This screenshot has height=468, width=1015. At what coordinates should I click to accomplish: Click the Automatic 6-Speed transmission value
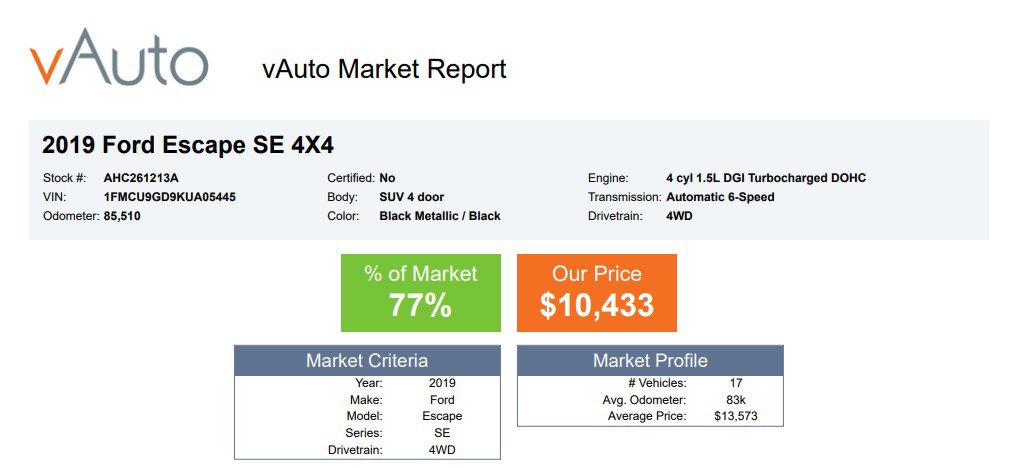click(x=720, y=197)
